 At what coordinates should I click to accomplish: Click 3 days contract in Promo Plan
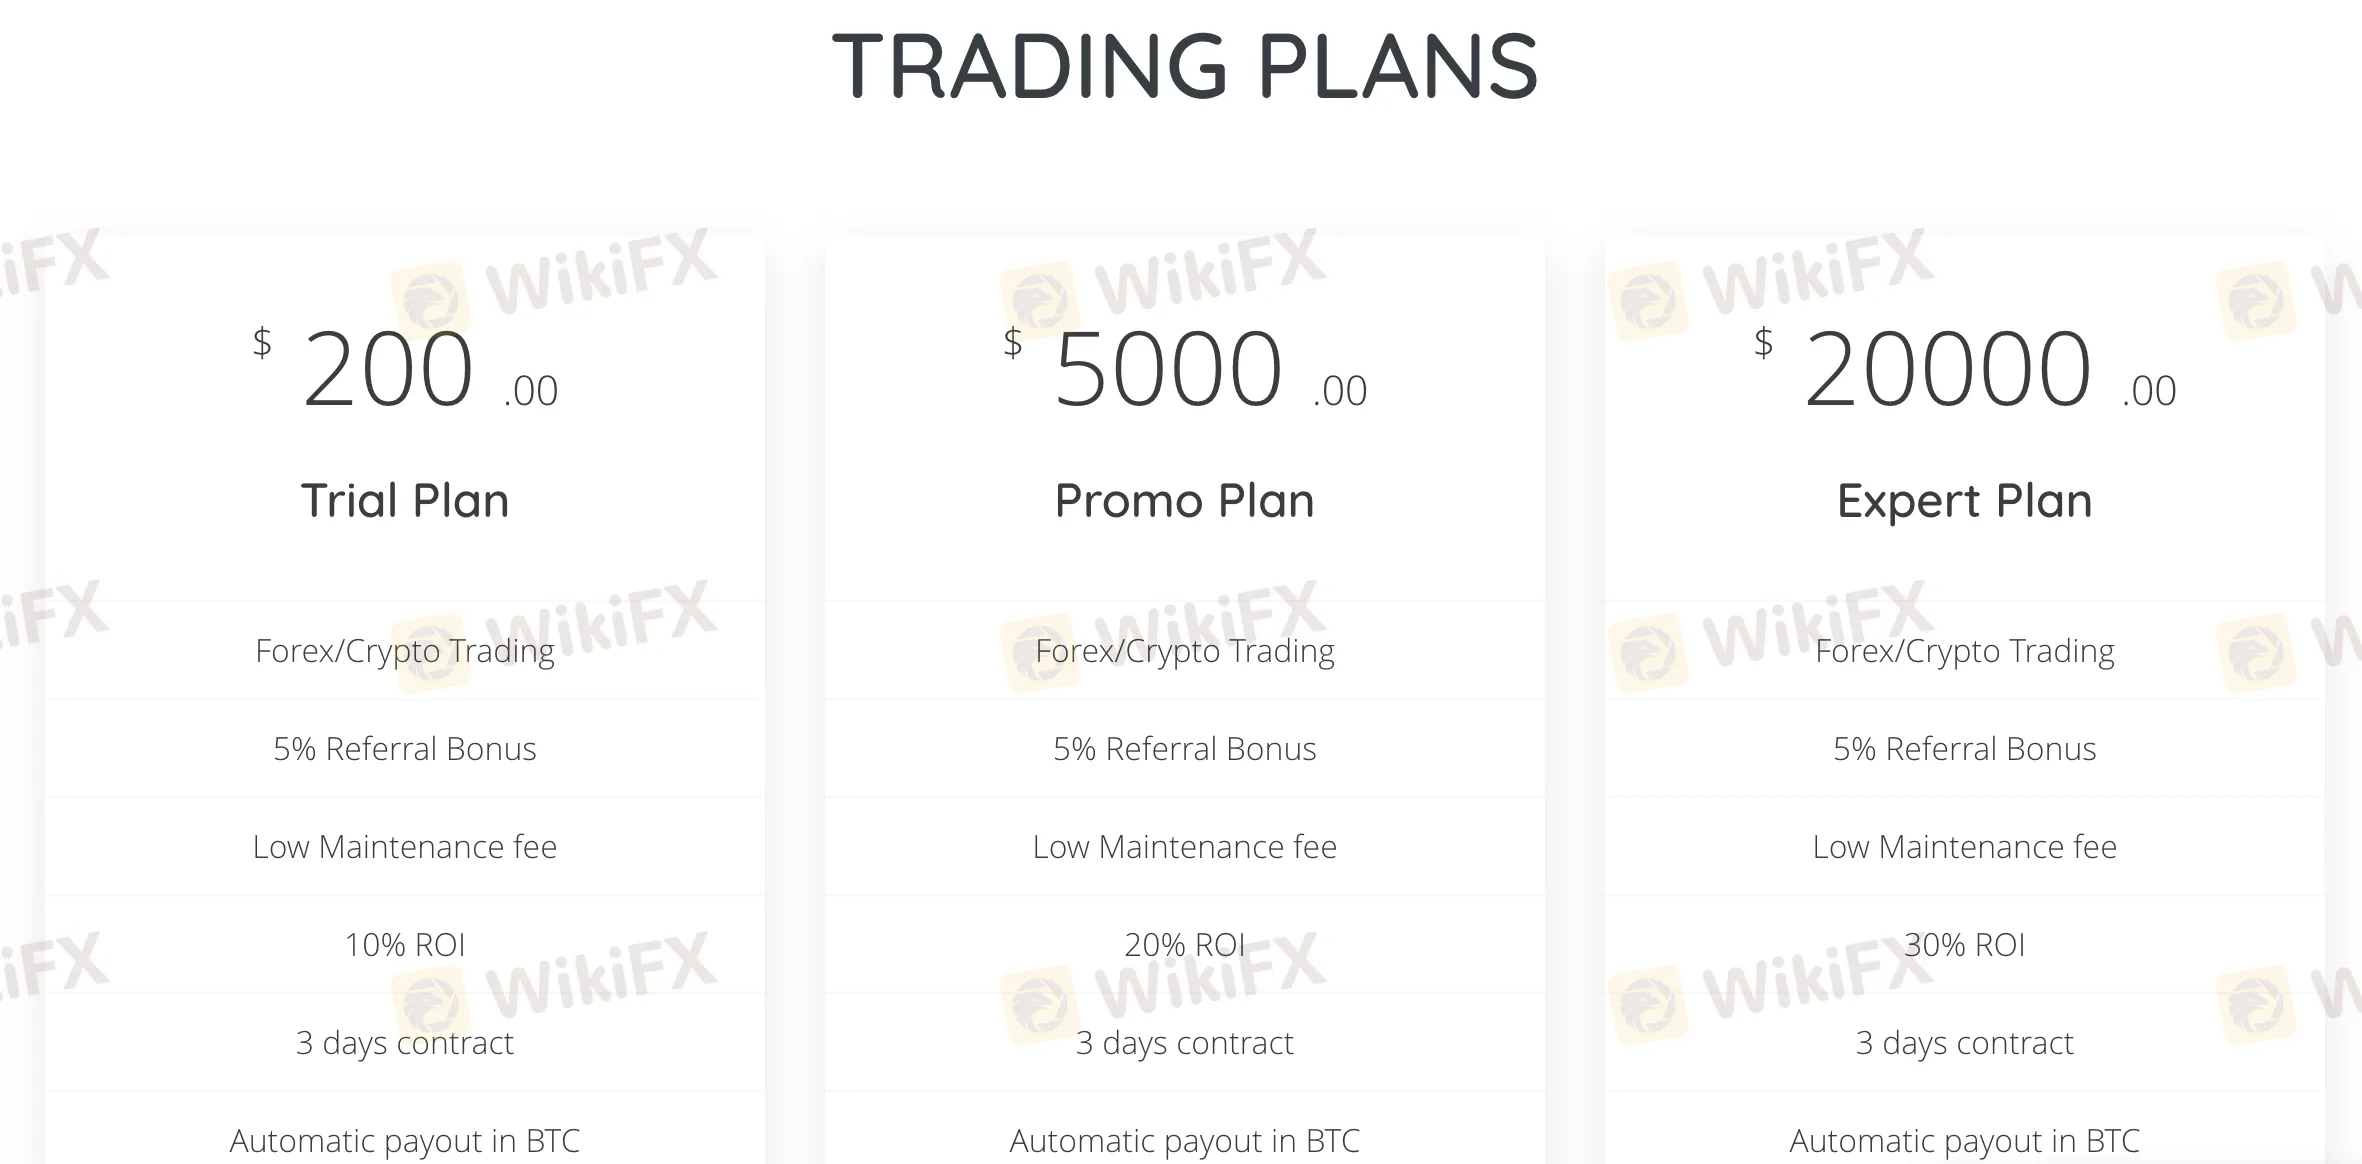[x=1184, y=1043]
